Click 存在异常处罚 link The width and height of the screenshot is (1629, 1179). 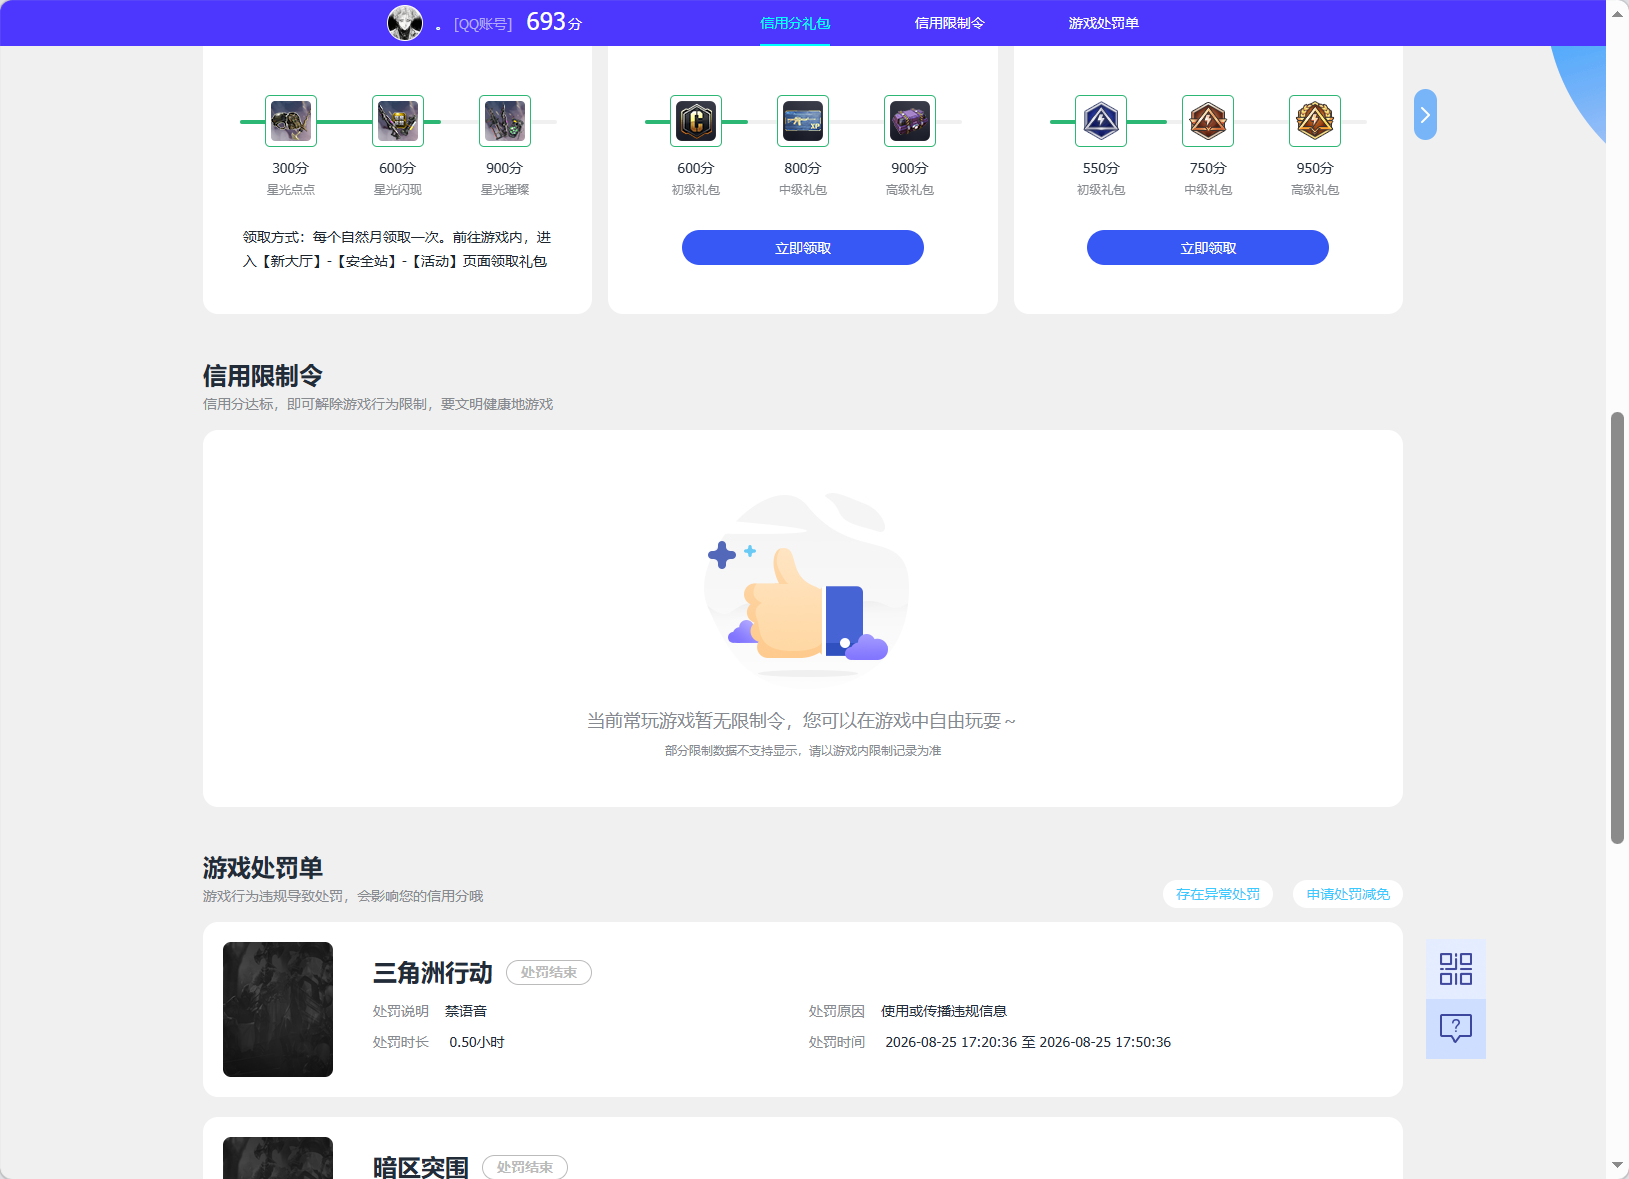click(1218, 894)
